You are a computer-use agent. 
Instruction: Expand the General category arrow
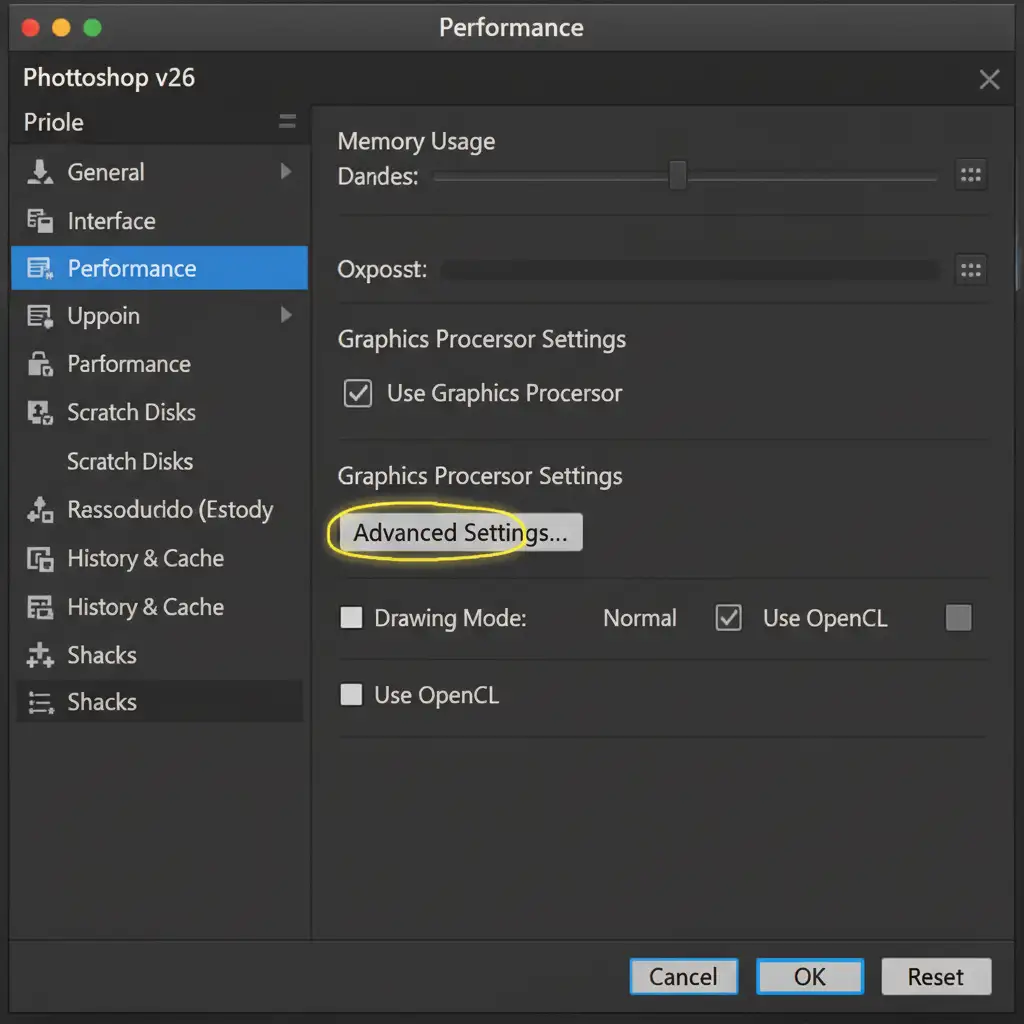tap(286, 172)
